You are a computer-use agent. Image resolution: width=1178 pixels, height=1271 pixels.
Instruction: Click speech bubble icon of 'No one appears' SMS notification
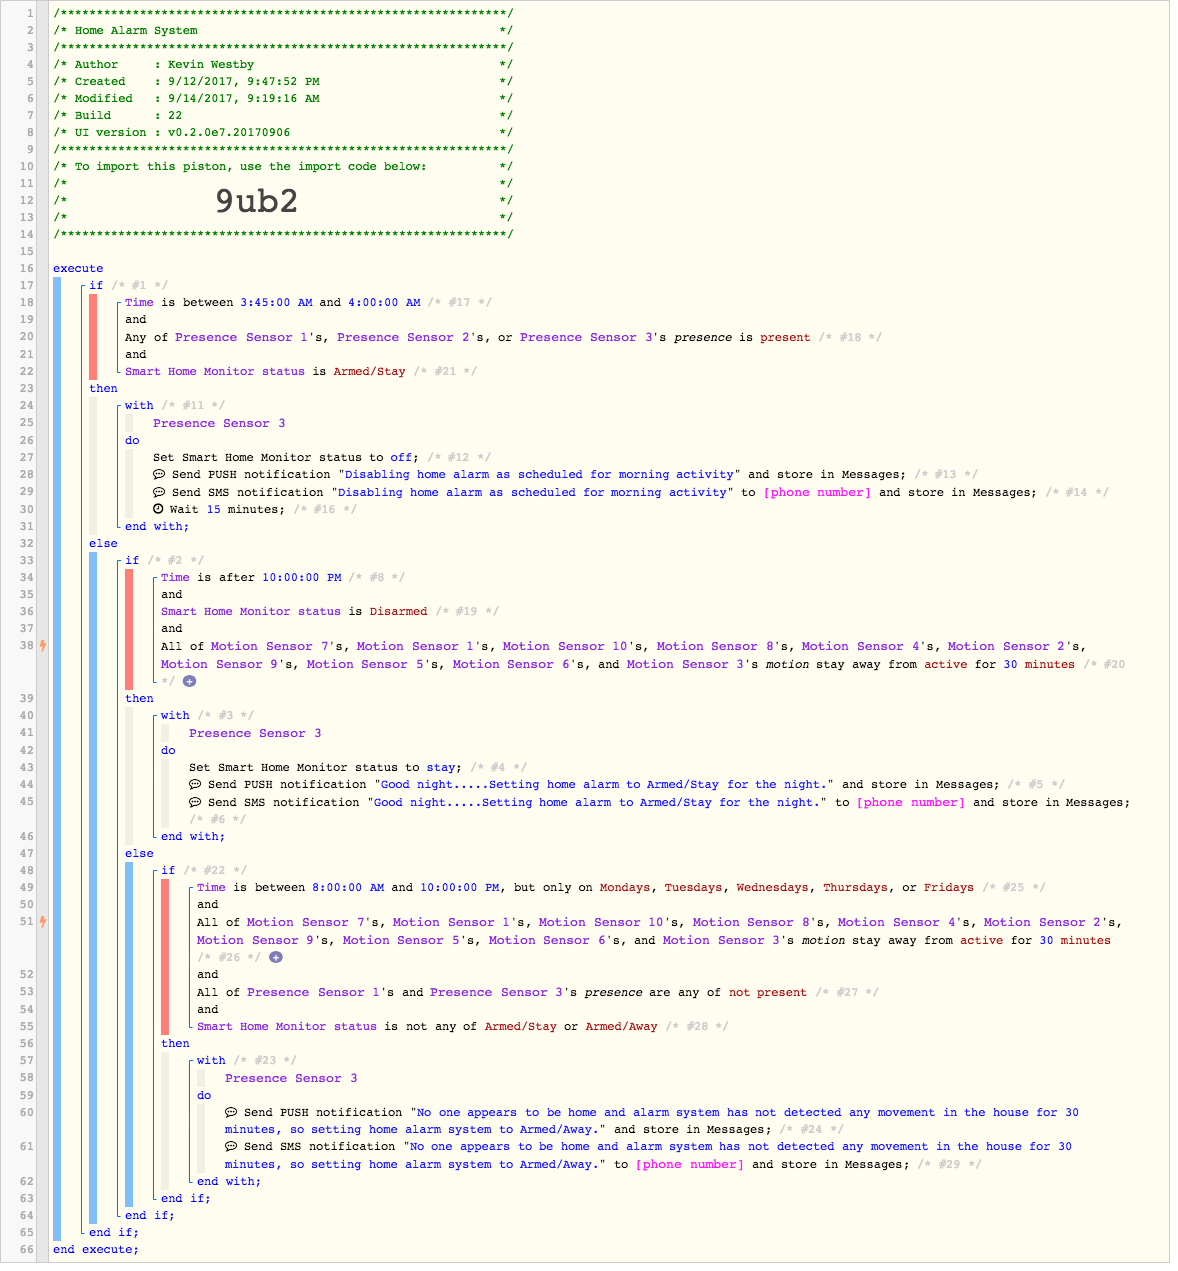[231, 1147]
